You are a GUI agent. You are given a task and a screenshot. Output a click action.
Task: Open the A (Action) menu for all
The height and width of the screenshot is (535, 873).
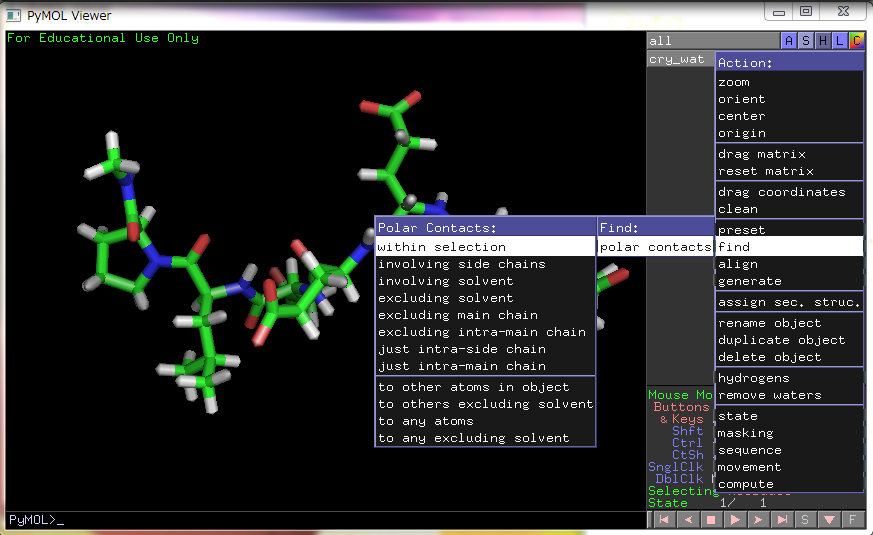pos(789,41)
